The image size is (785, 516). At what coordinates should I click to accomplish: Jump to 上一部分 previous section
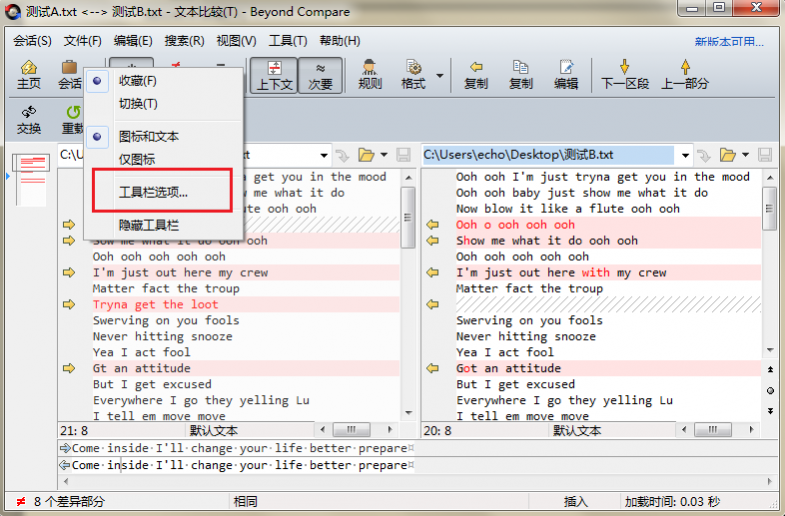coord(685,75)
